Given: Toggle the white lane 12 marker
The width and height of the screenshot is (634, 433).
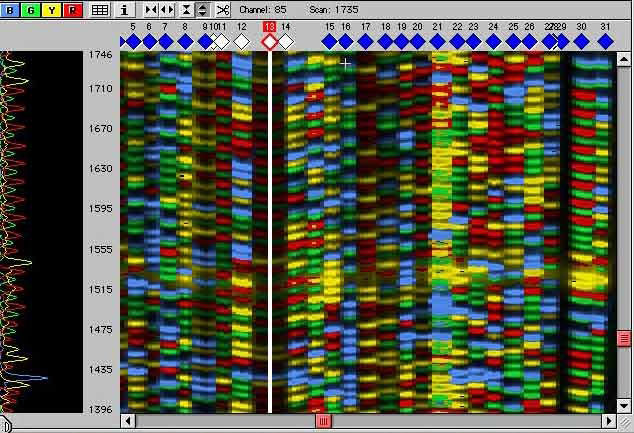Looking at the screenshot, I should pyautogui.click(x=242, y=42).
